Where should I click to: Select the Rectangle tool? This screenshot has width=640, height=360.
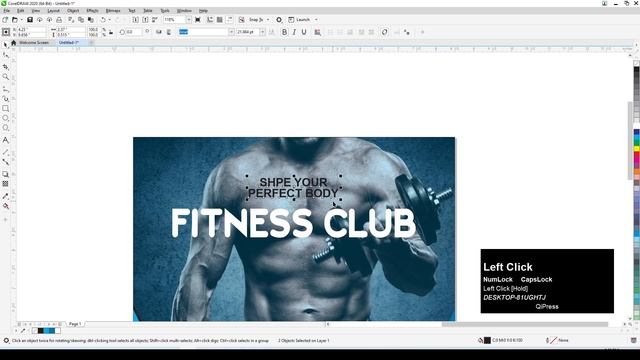point(6,109)
